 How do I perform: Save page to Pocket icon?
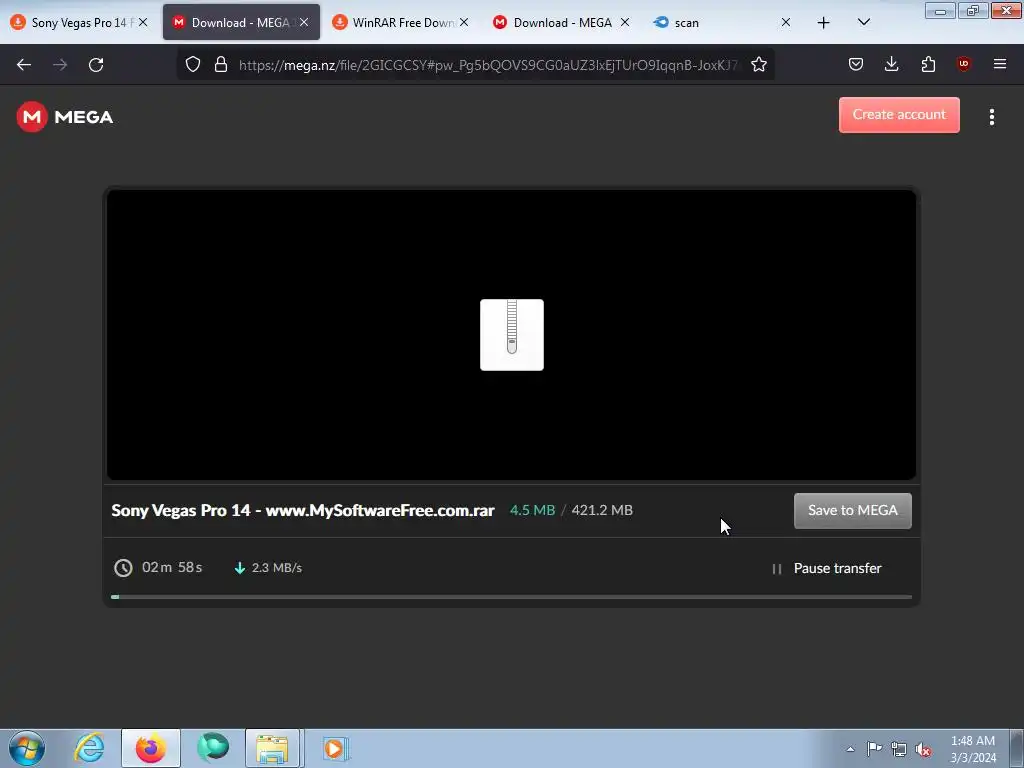(856, 64)
